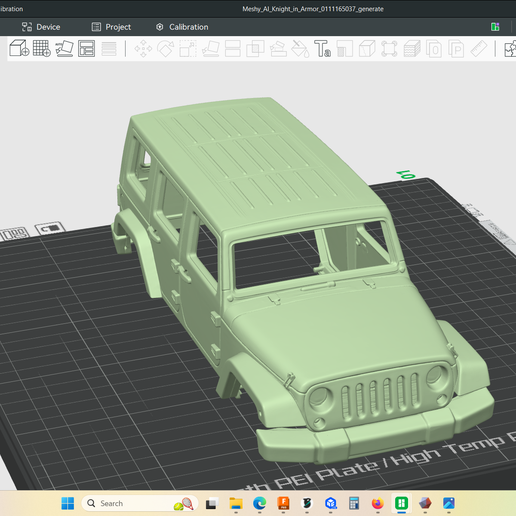Click the green icon in top bar

pyautogui.click(x=495, y=27)
